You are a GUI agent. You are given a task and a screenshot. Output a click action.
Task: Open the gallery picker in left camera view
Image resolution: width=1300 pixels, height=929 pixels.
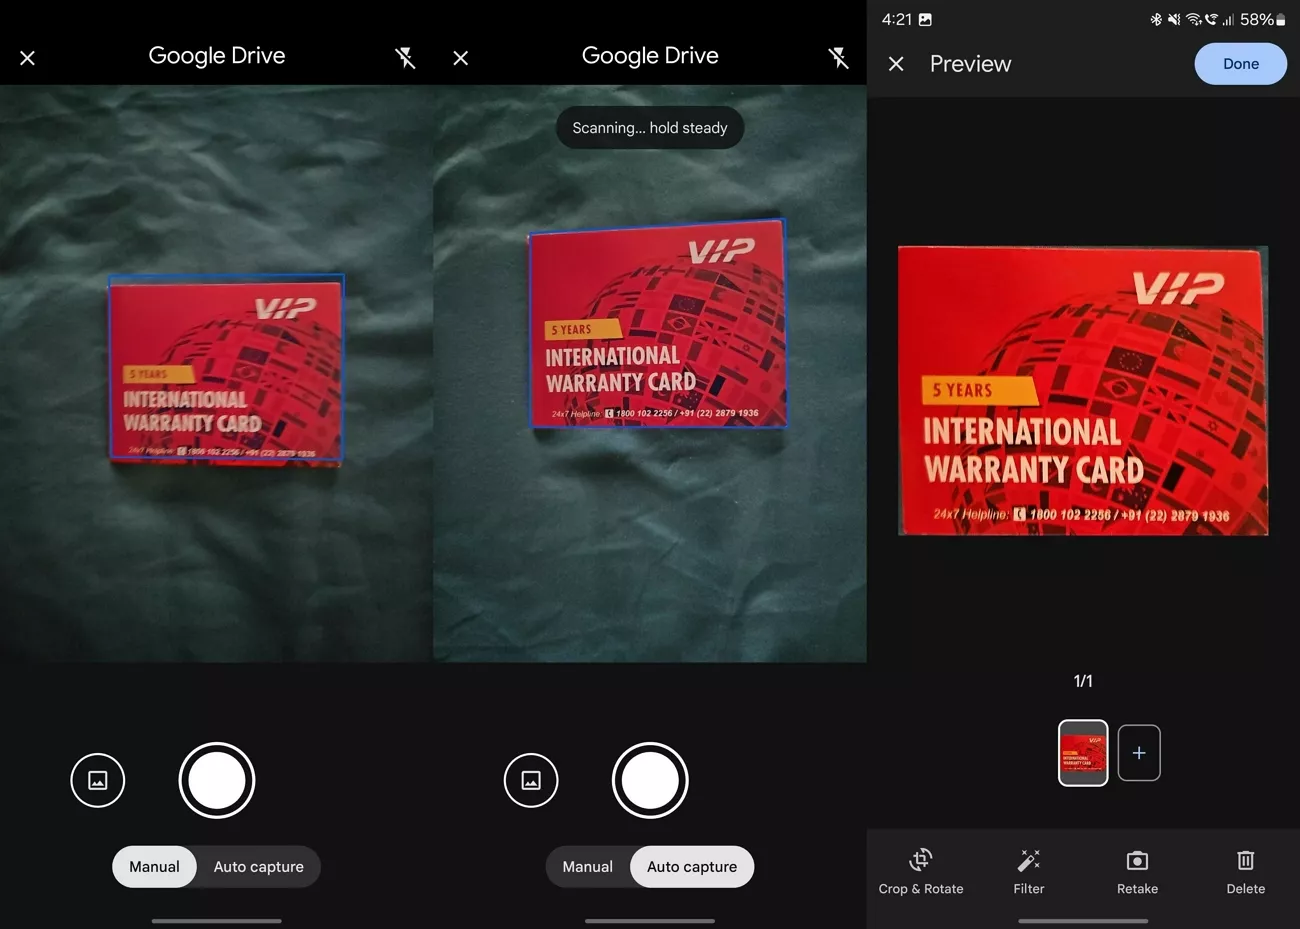click(x=97, y=780)
